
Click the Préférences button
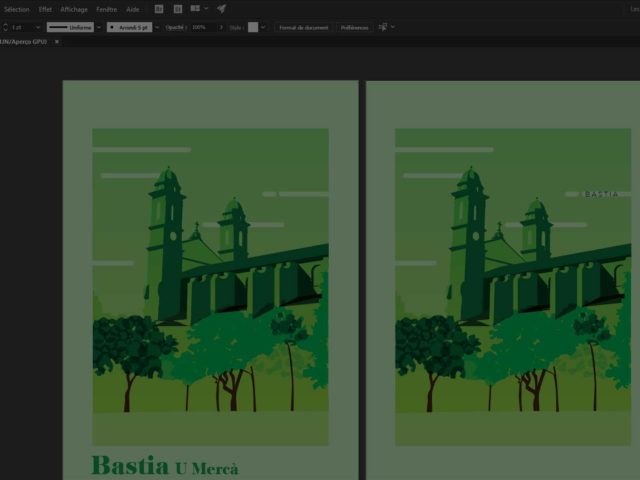353,27
